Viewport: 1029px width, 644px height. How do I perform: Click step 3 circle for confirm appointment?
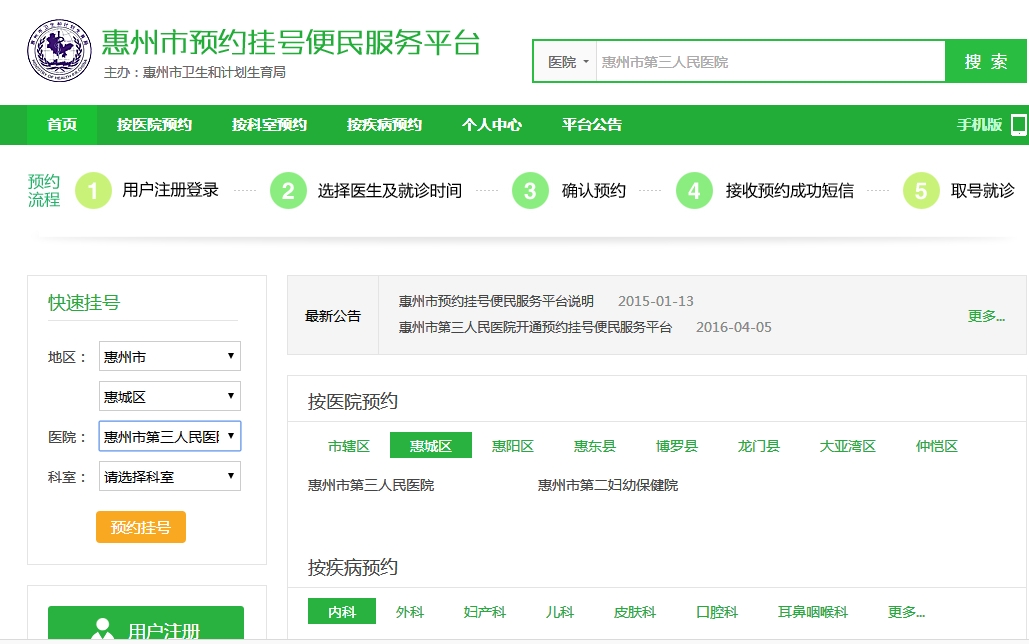(x=530, y=190)
